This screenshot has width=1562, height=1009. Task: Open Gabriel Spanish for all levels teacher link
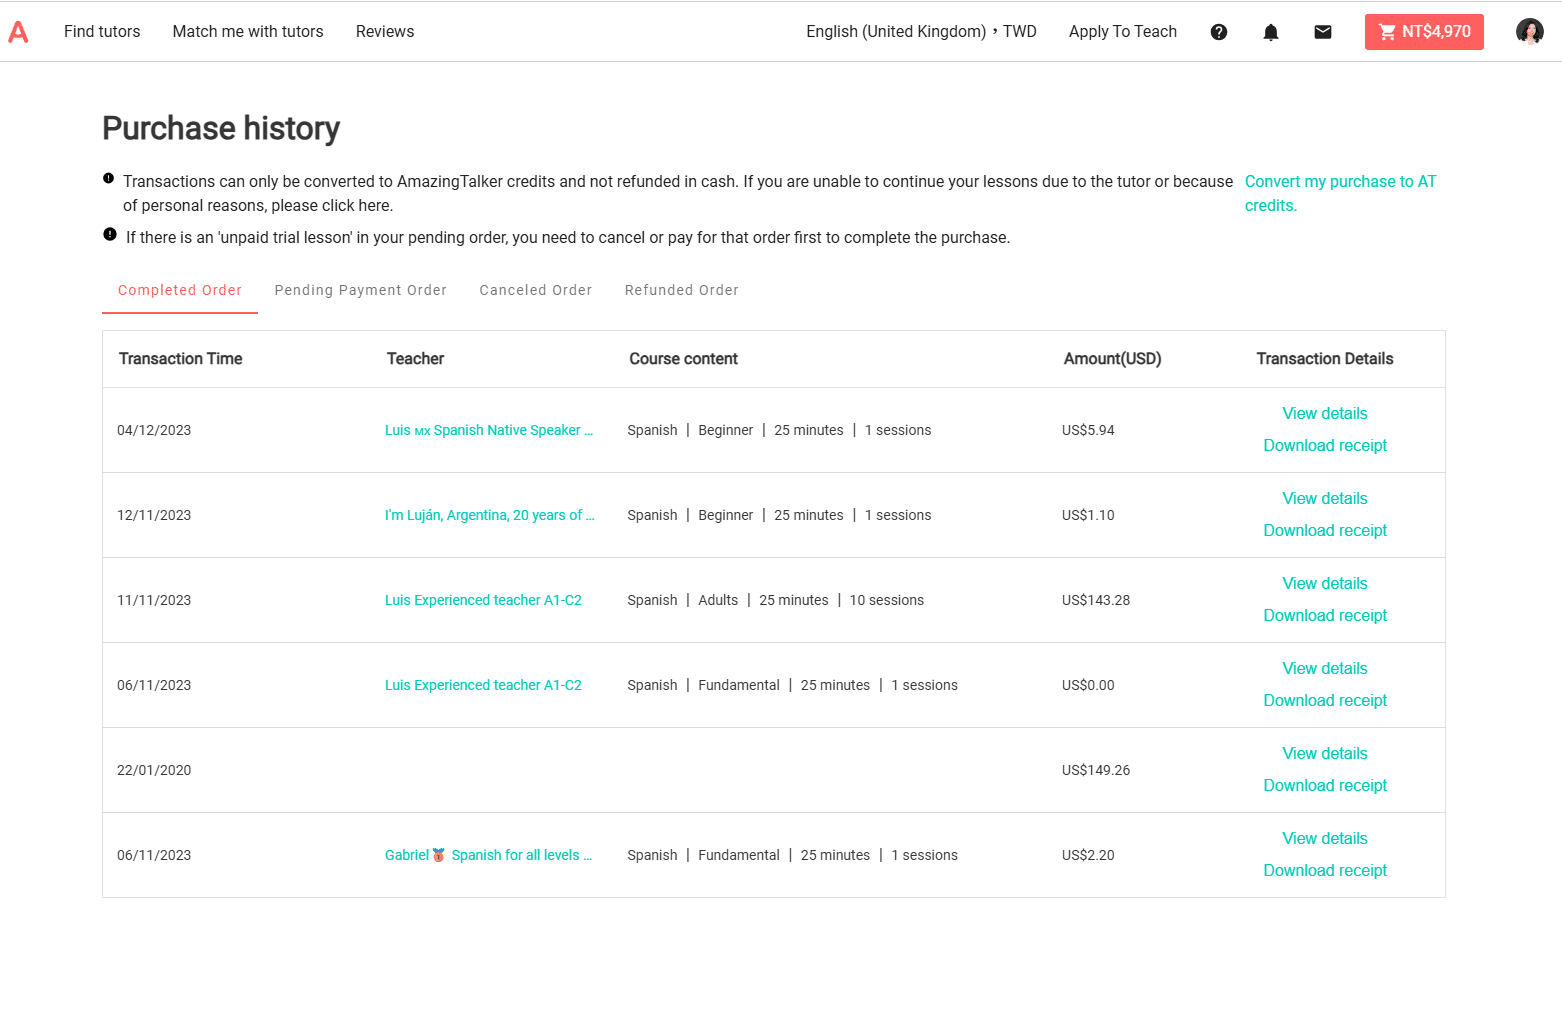[488, 855]
